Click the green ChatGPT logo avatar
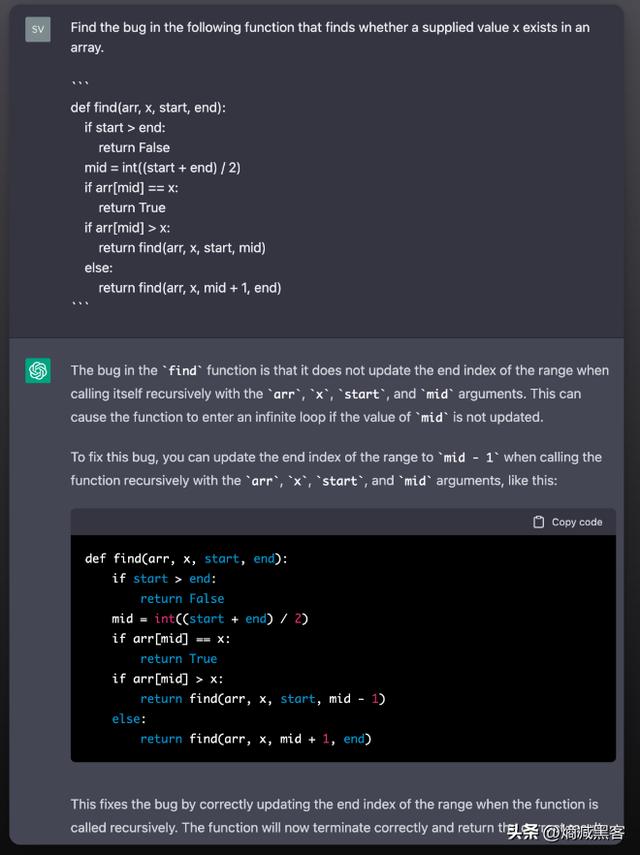The image size is (640, 855). coord(38,371)
